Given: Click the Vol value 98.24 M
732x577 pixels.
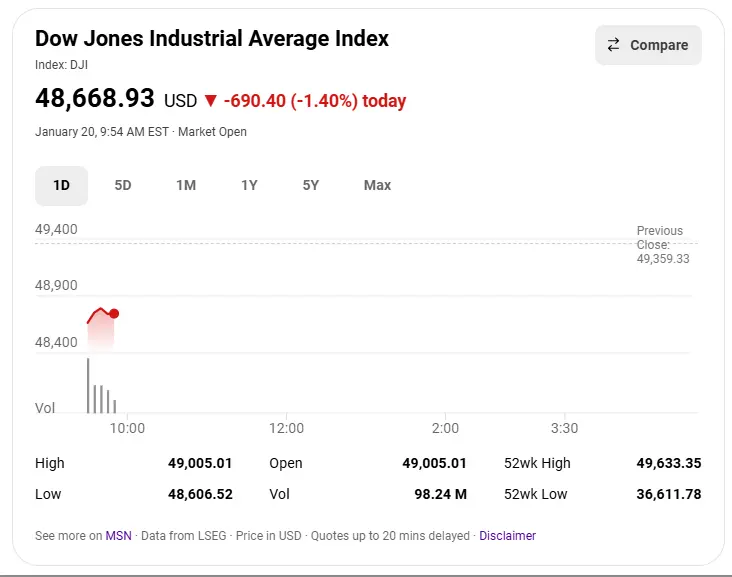Looking at the screenshot, I should (439, 494).
